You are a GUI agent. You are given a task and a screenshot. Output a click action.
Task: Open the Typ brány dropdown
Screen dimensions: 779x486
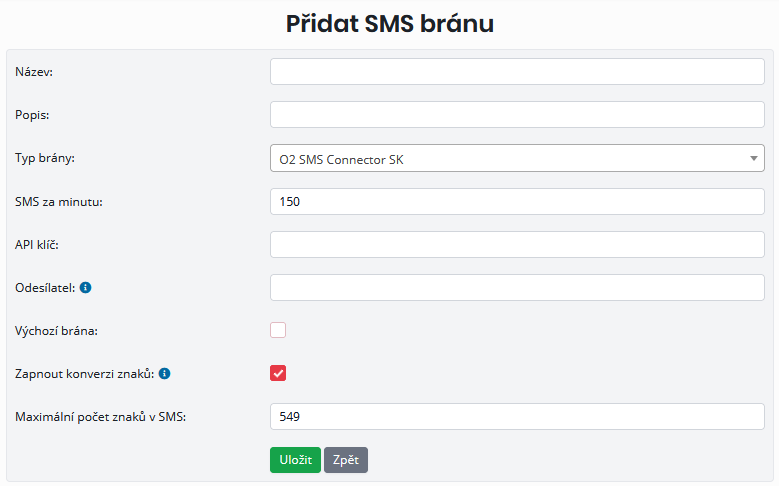tap(516, 158)
